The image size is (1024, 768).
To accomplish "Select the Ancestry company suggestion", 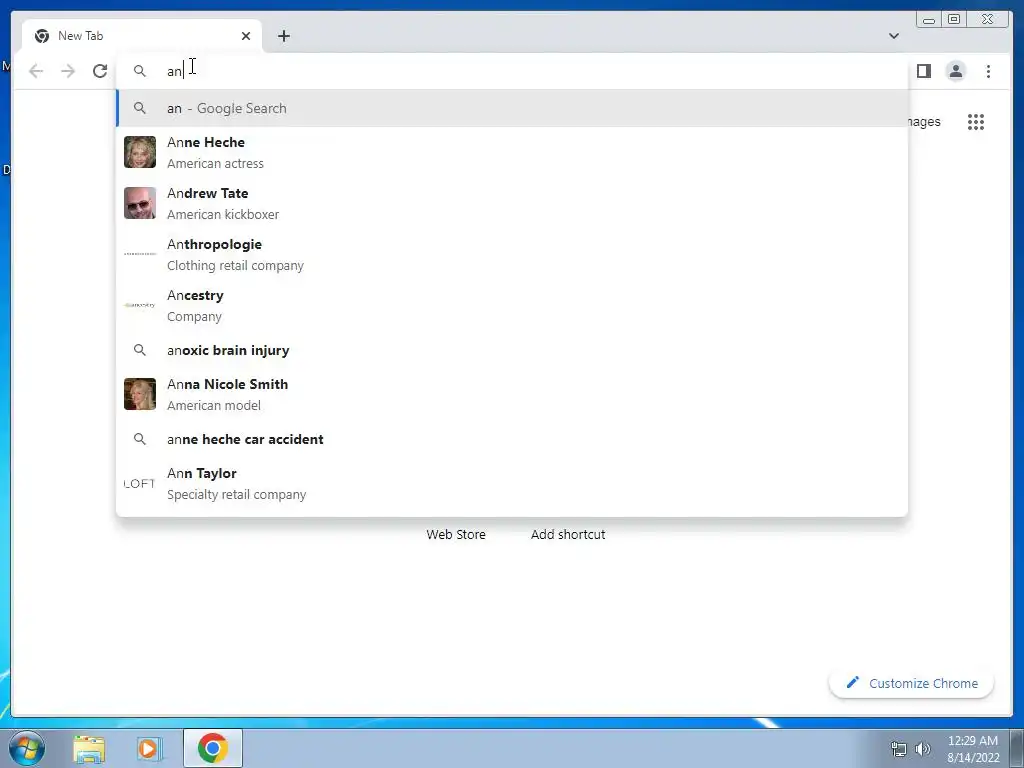I will 512,305.
